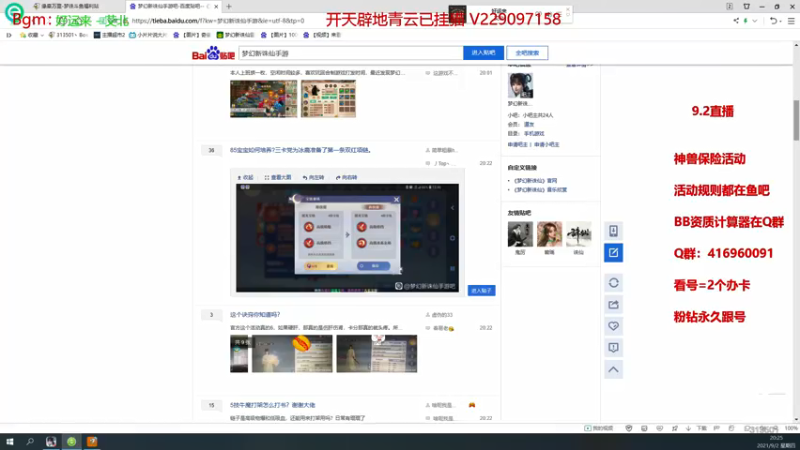The width and height of the screenshot is (800, 450).
Task: Click the back-to-top arrow icon
Action: [x=613, y=369]
